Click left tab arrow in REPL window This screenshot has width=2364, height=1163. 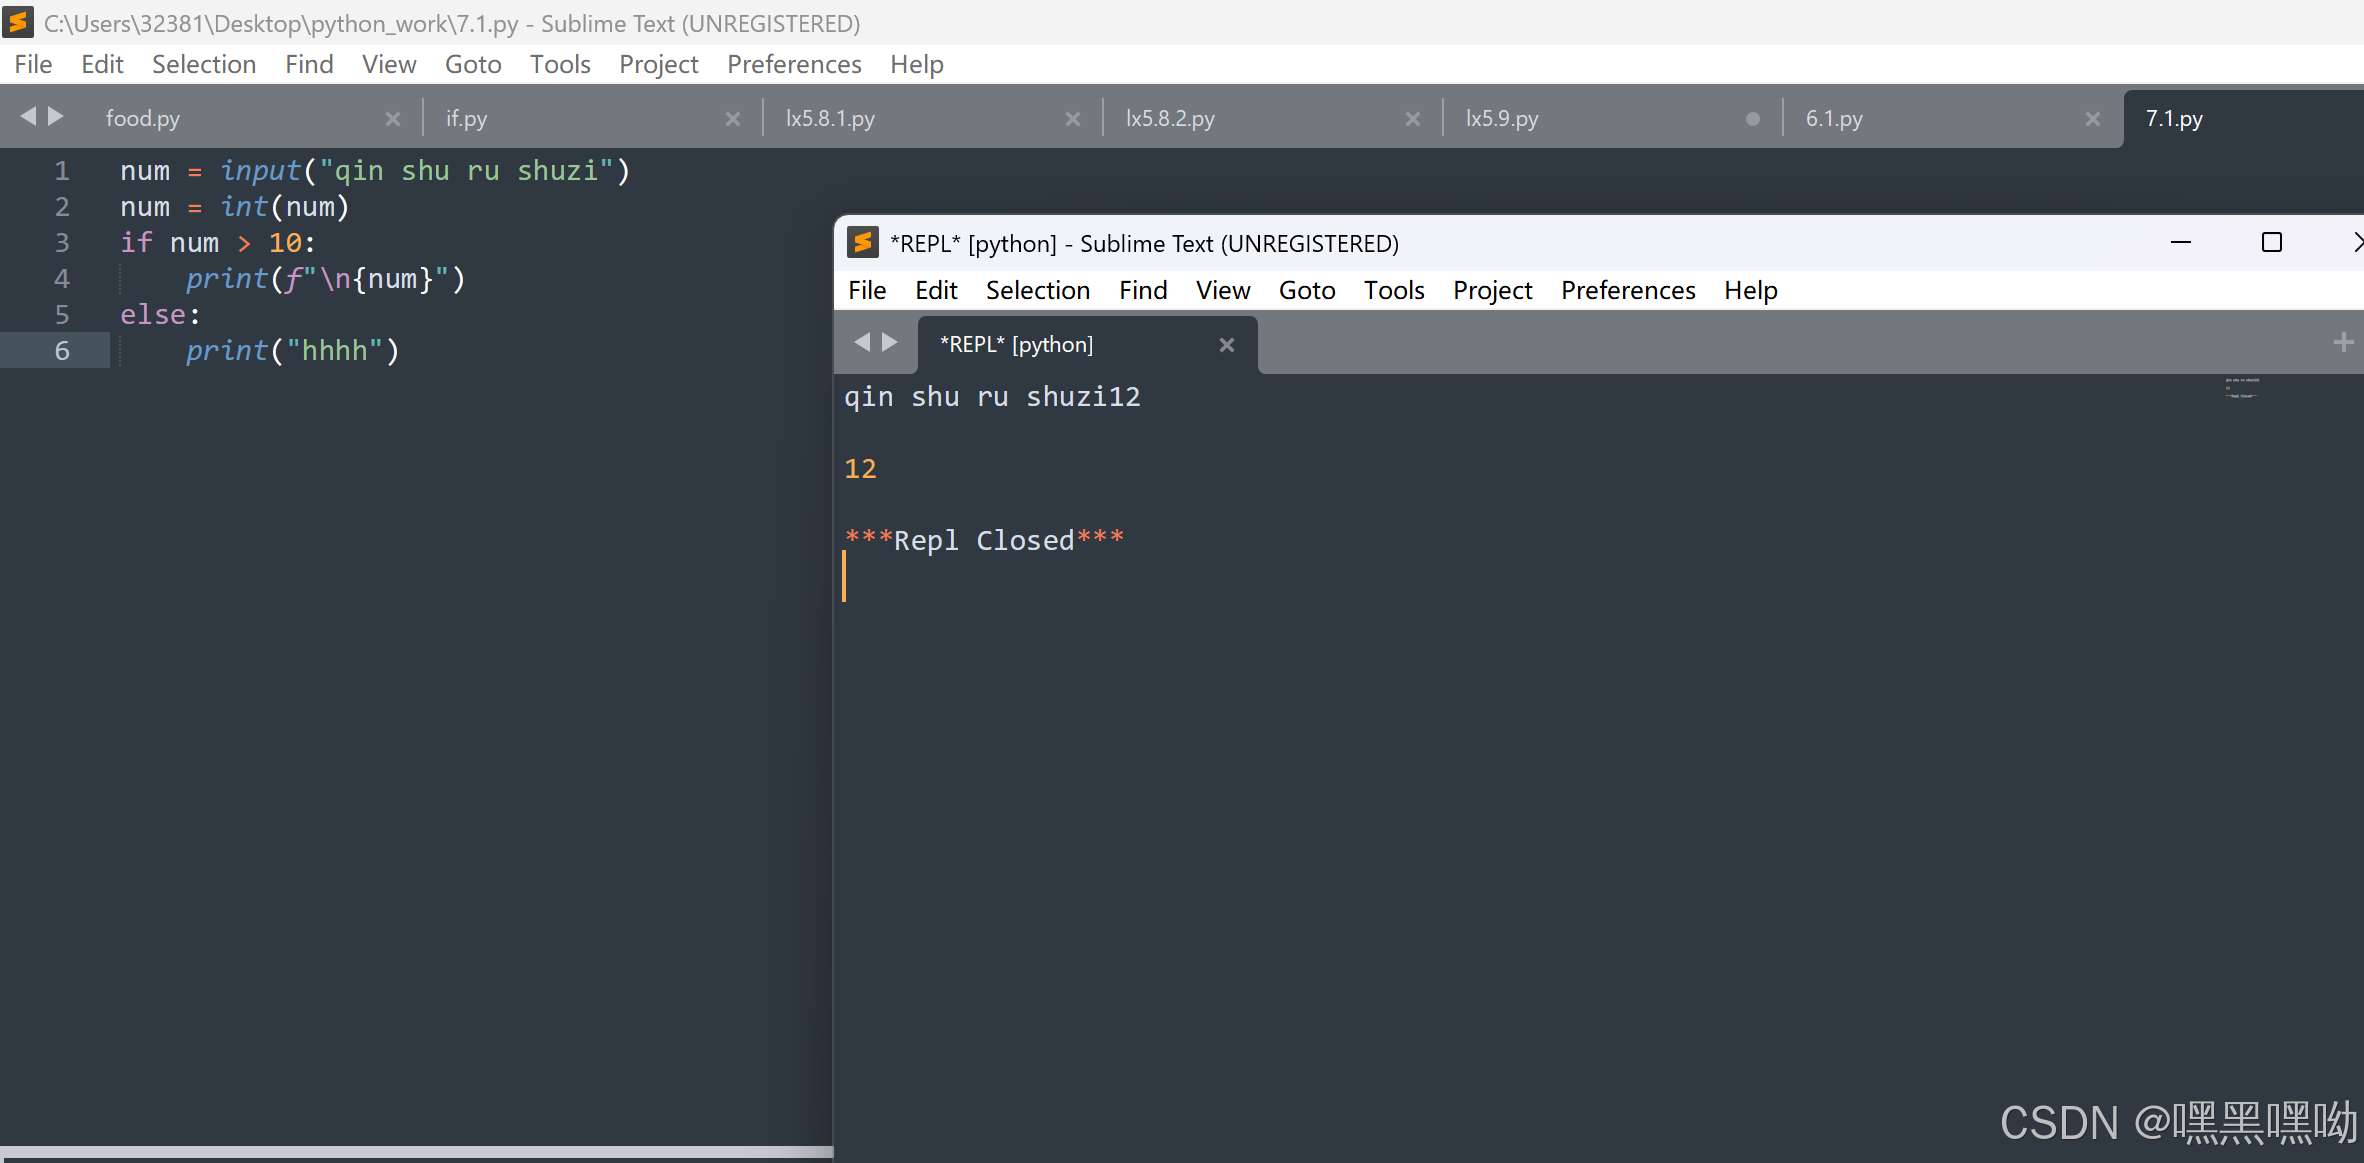tap(862, 343)
